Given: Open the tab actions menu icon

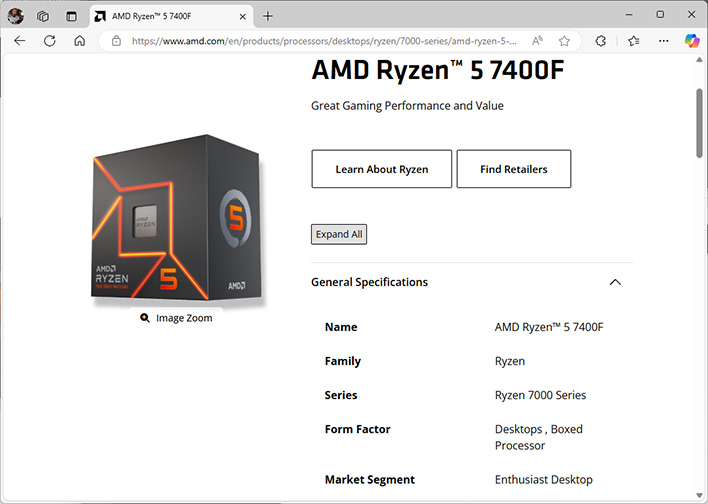Looking at the screenshot, I should coord(71,16).
